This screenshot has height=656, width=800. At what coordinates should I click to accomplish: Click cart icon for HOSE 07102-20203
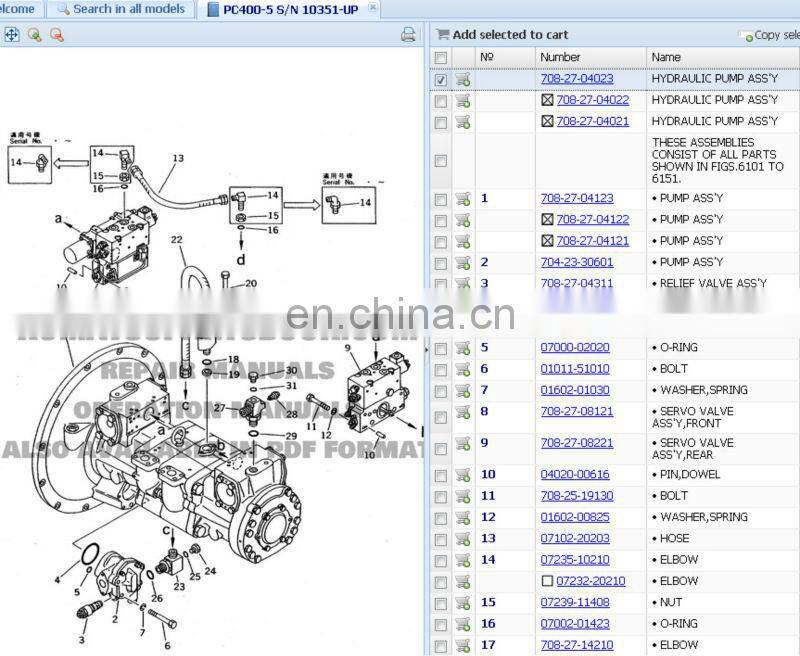463,539
